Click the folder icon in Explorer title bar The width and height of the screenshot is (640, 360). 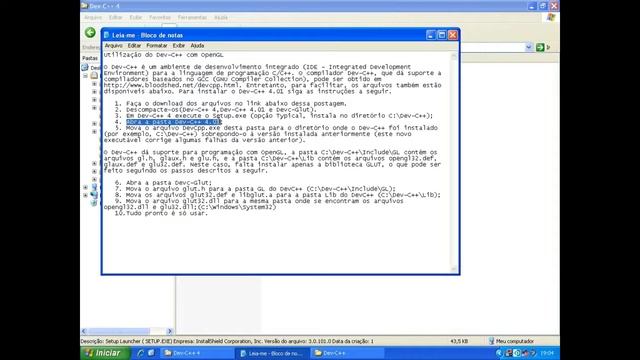[x=84, y=6]
